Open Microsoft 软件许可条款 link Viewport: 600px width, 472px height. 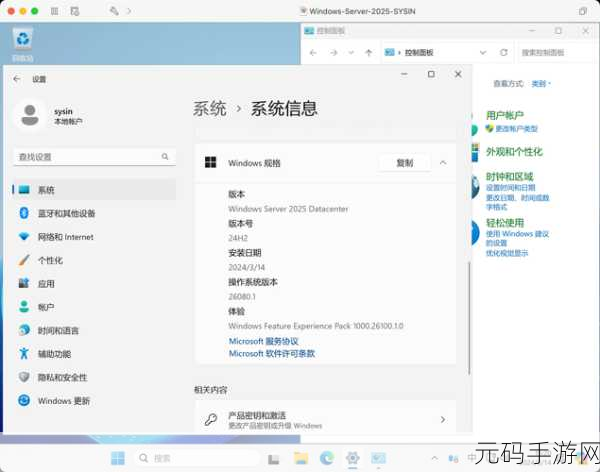pyautogui.click(x=272, y=353)
